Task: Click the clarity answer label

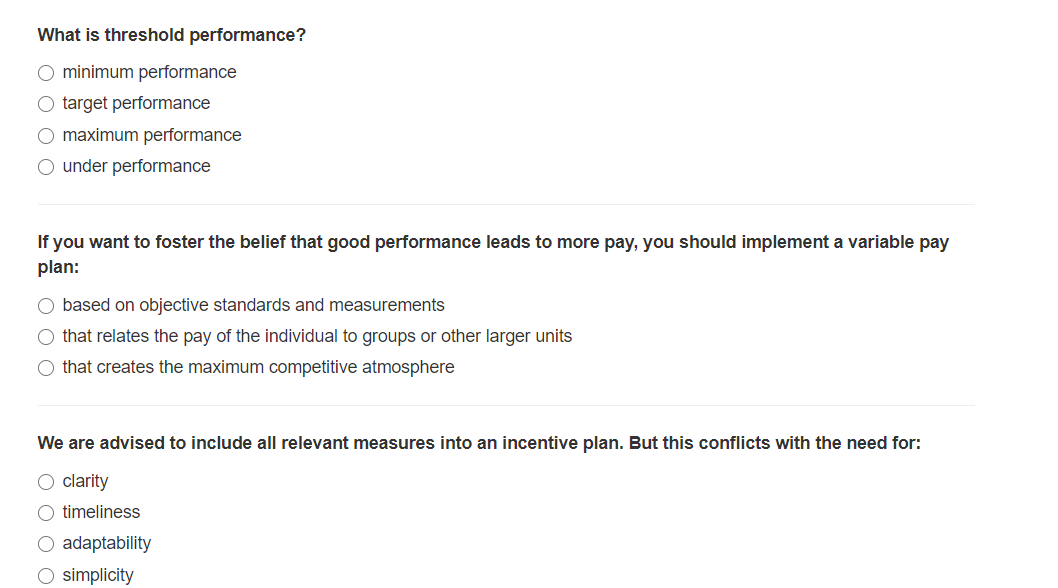Action: click(x=86, y=481)
